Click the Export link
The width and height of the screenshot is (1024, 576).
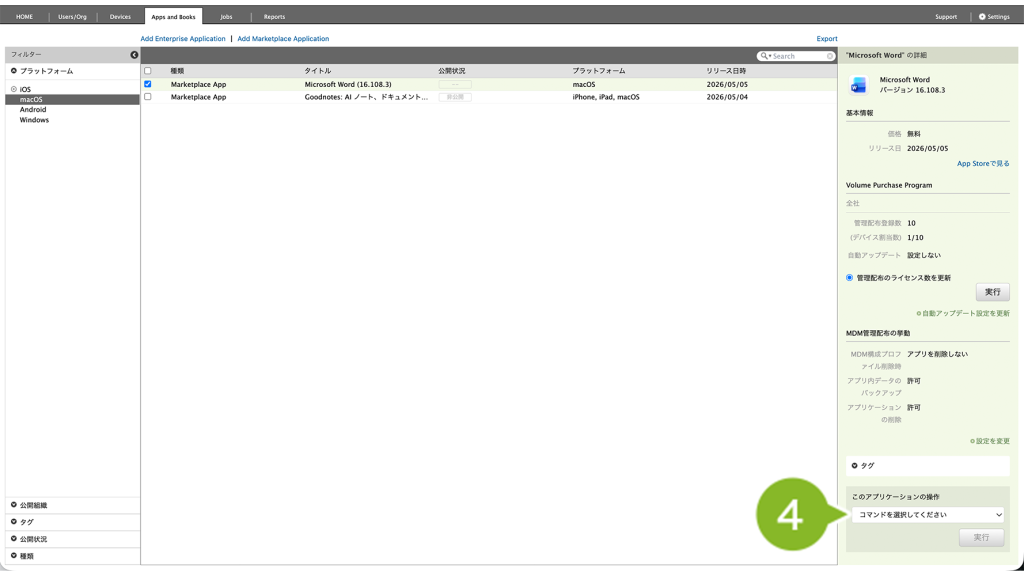[x=827, y=39]
